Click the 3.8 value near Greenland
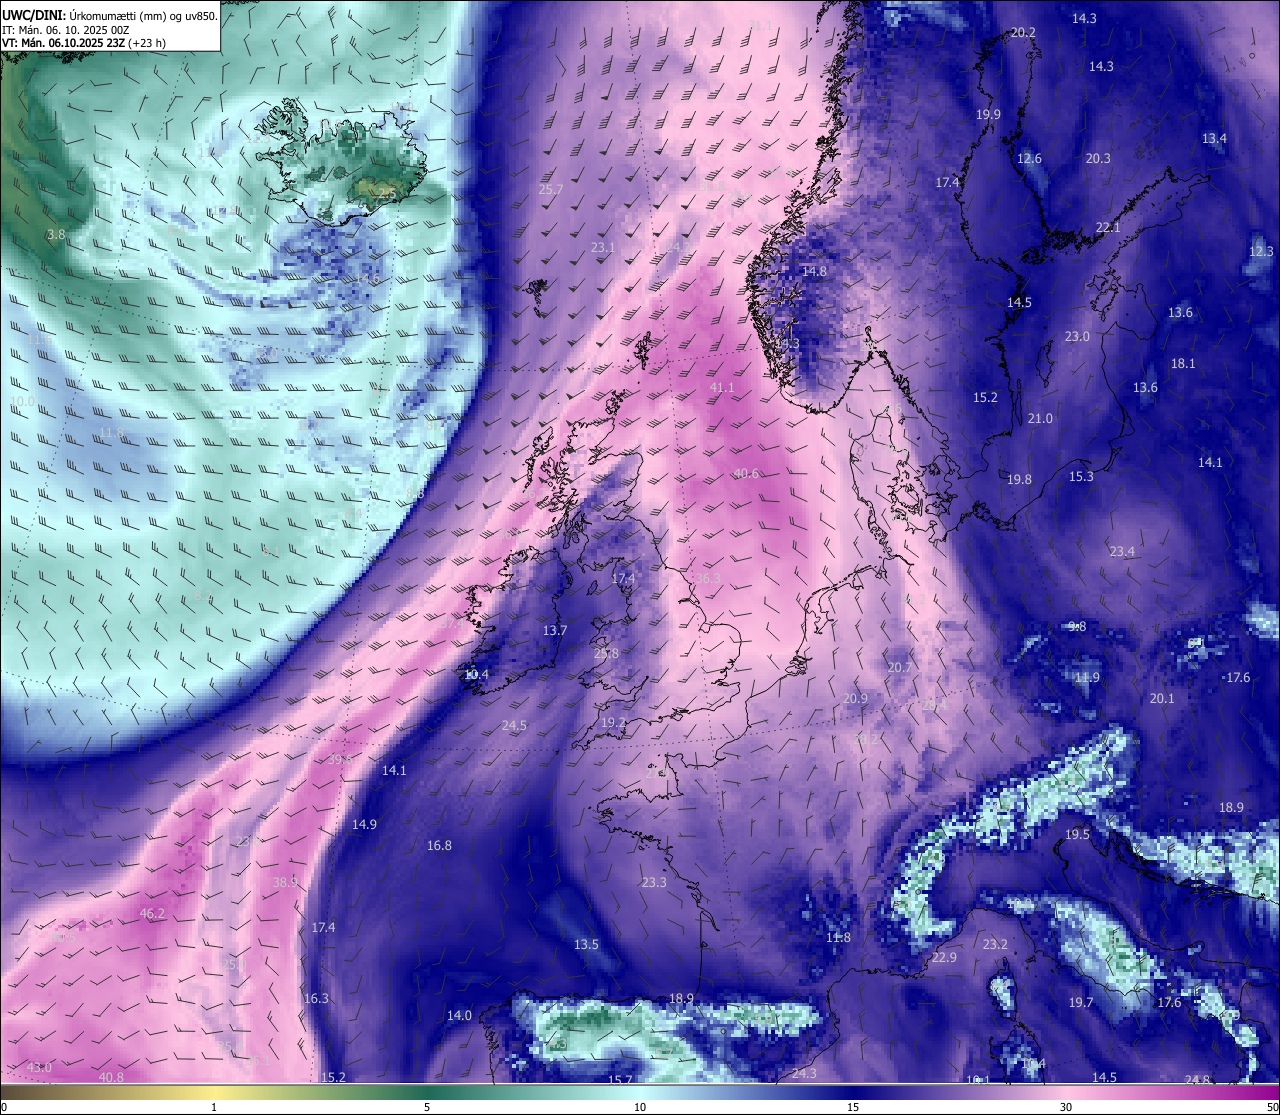 [x=56, y=234]
